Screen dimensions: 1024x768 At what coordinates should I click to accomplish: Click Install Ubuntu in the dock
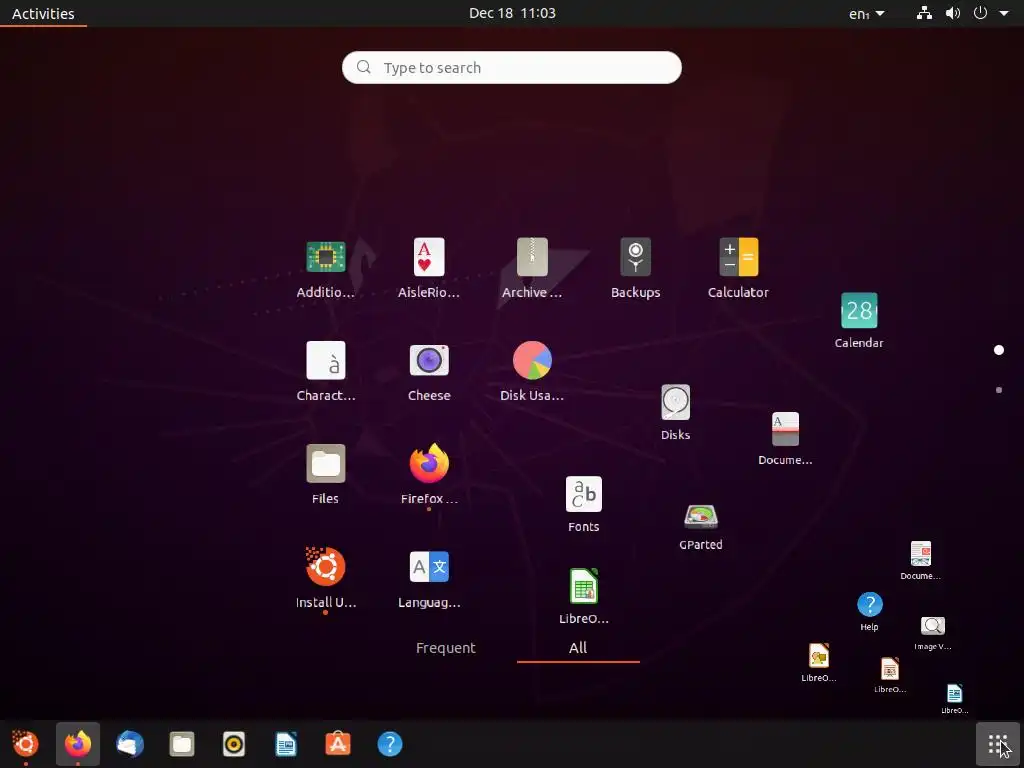[25, 744]
